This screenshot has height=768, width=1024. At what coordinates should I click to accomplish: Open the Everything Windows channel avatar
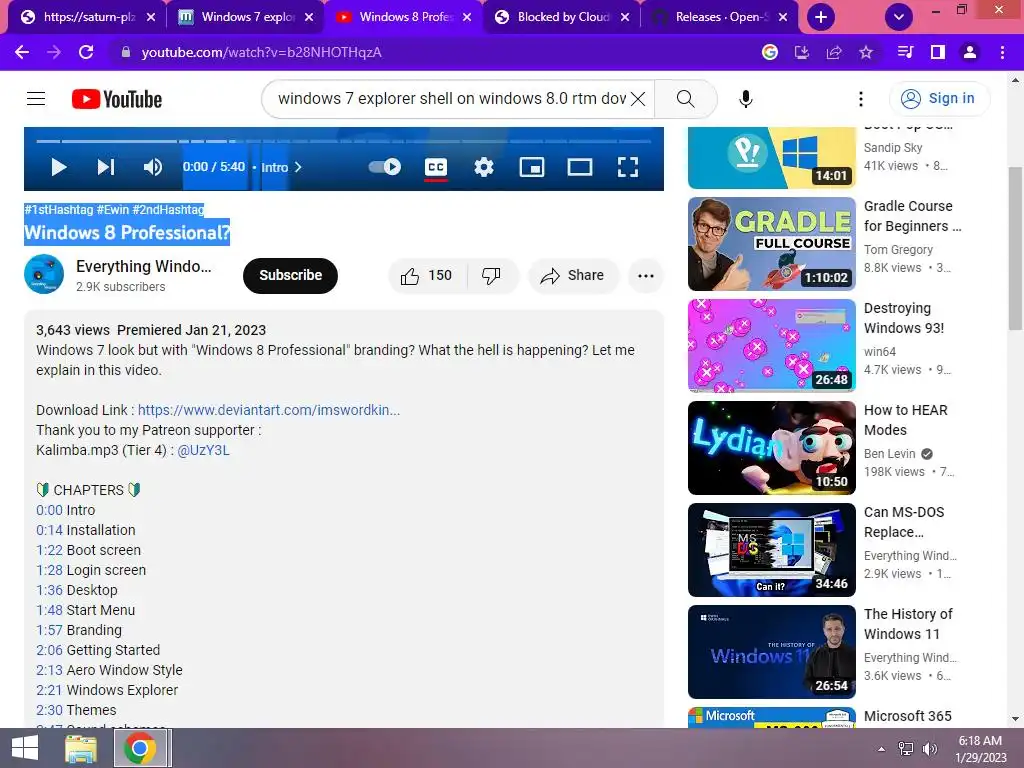44,274
